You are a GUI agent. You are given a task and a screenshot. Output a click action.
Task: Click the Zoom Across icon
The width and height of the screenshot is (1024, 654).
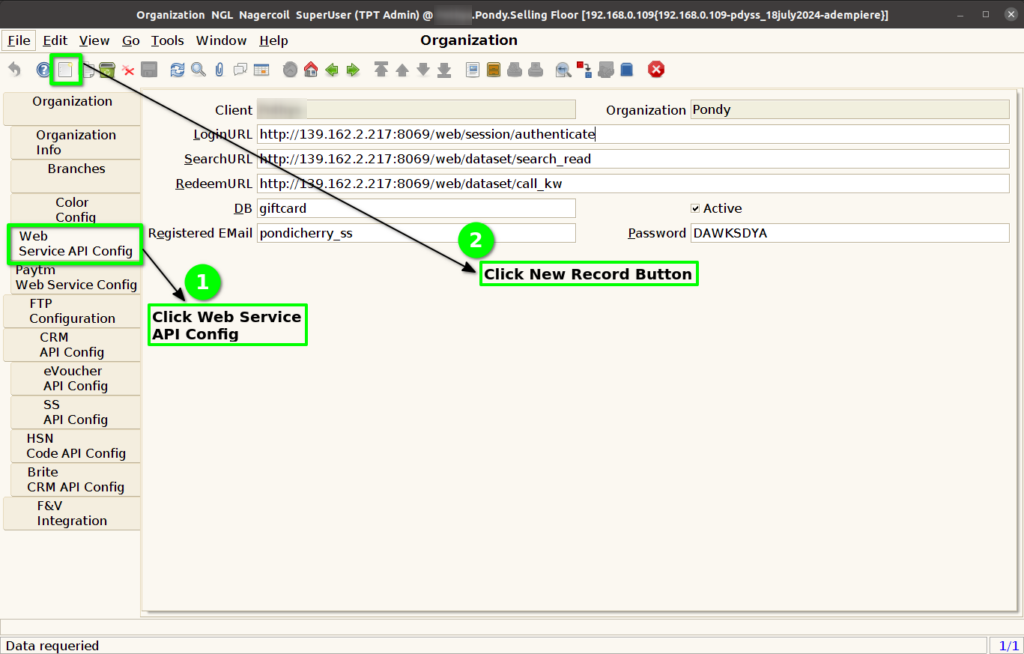click(x=563, y=69)
